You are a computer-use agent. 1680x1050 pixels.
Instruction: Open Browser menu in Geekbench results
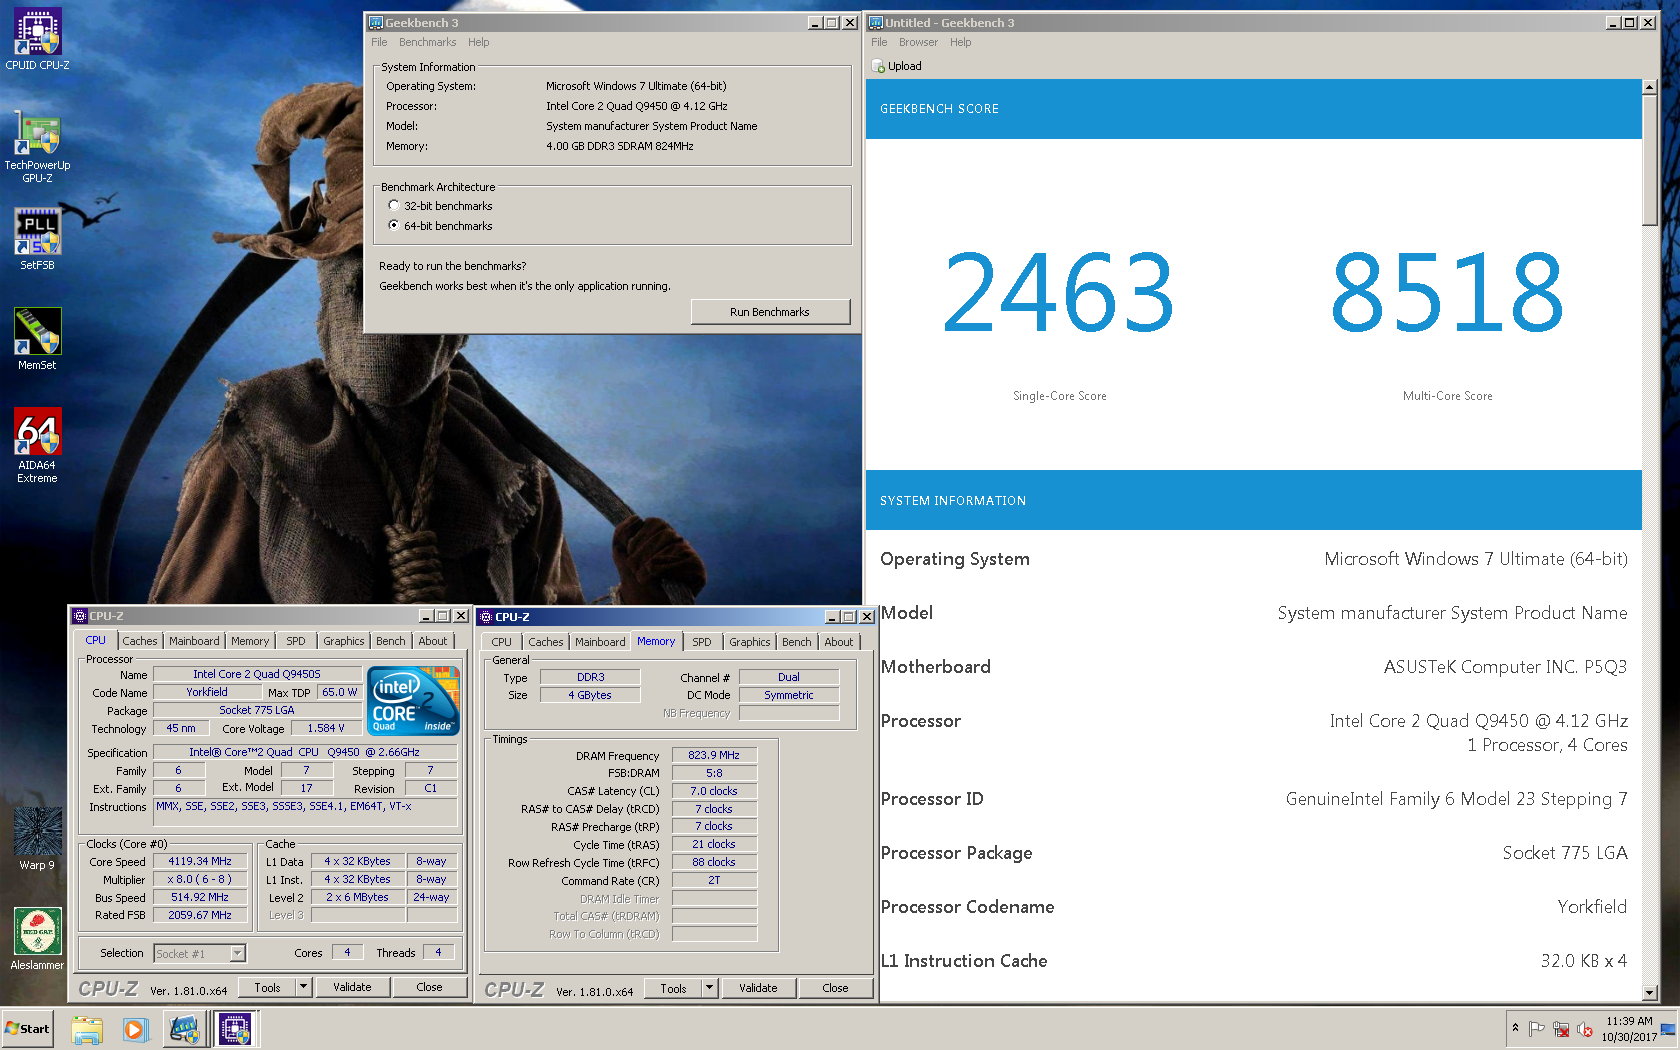point(918,42)
